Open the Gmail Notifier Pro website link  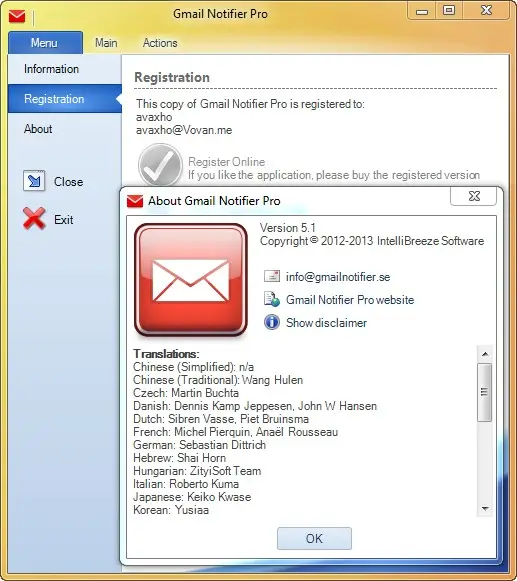click(350, 300)
